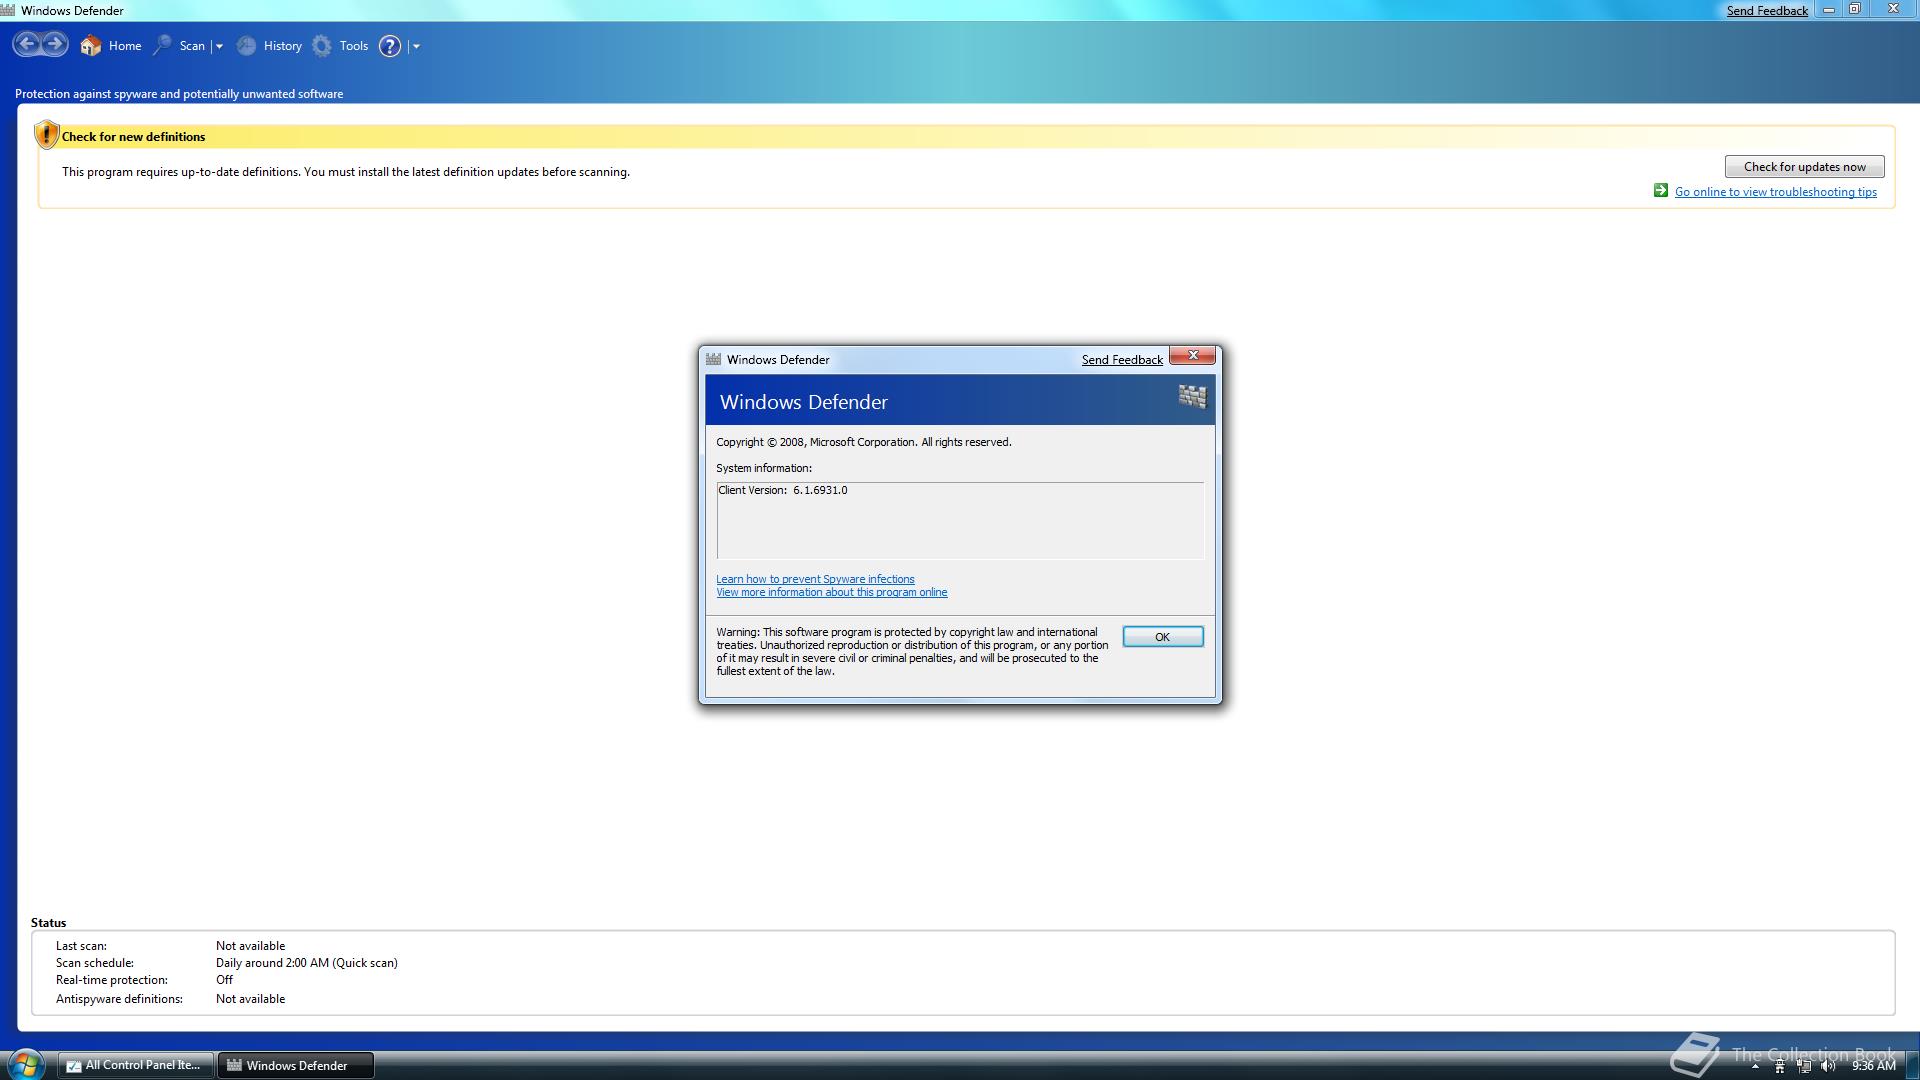Click the System information text box
Image resolution: width=1920 pixels, height=1080 pixels.
coord(960,520)
